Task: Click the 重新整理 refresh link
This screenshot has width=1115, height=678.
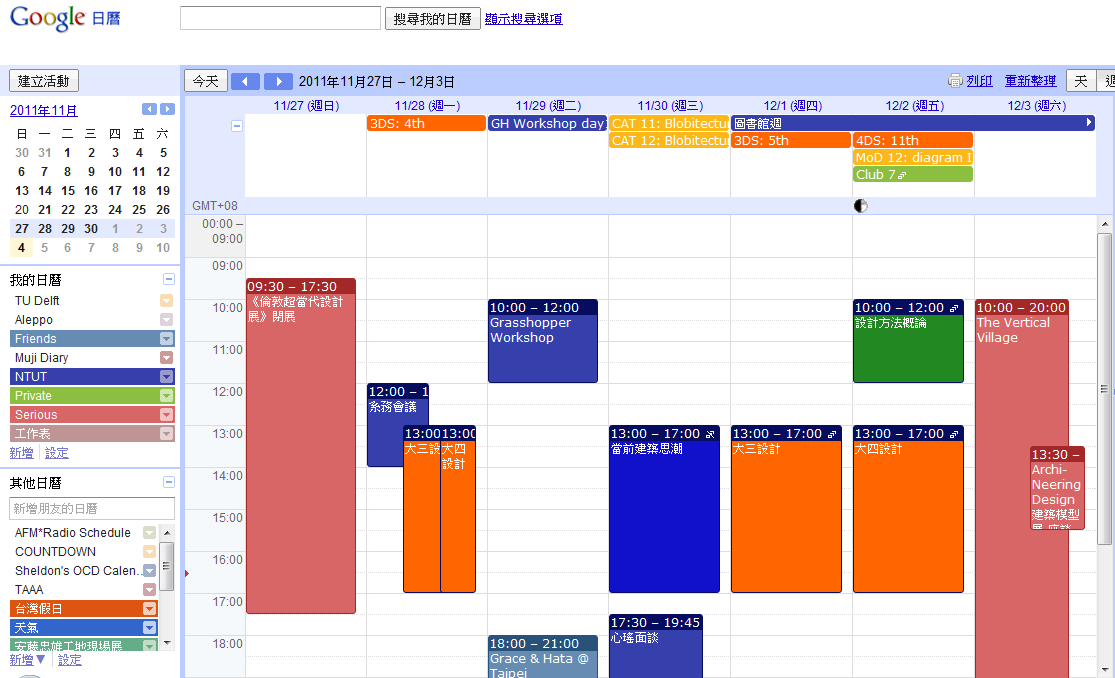Action: tap(1030, 81)
